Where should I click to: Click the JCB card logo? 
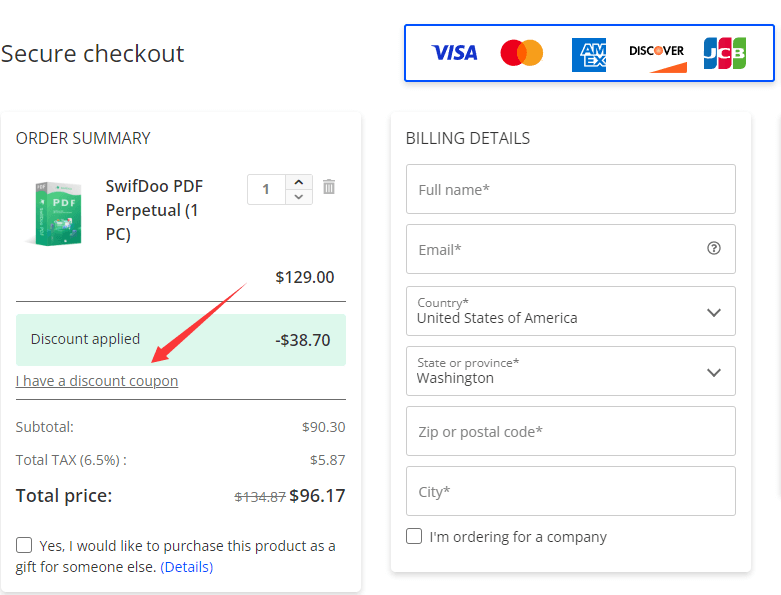click(724, 53)
